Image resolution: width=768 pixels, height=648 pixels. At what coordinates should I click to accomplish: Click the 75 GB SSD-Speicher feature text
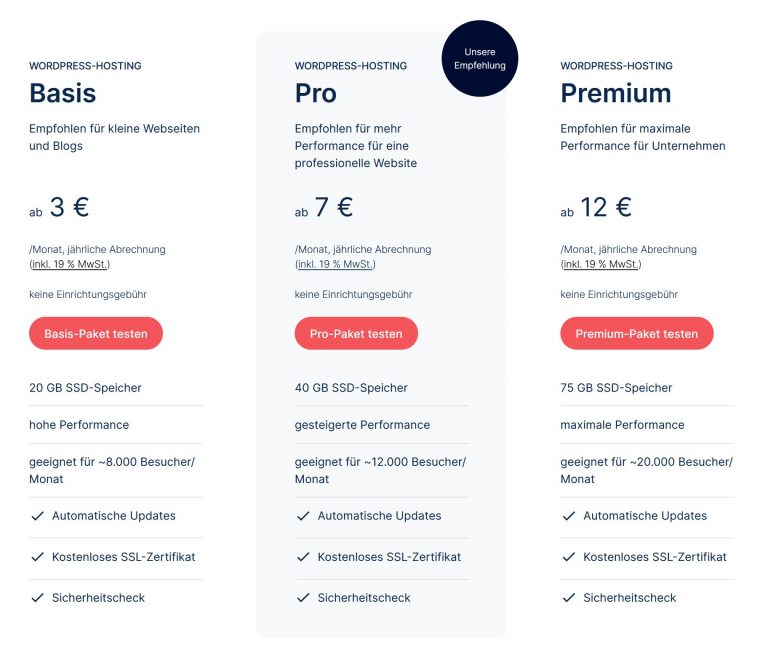[616, 388]
